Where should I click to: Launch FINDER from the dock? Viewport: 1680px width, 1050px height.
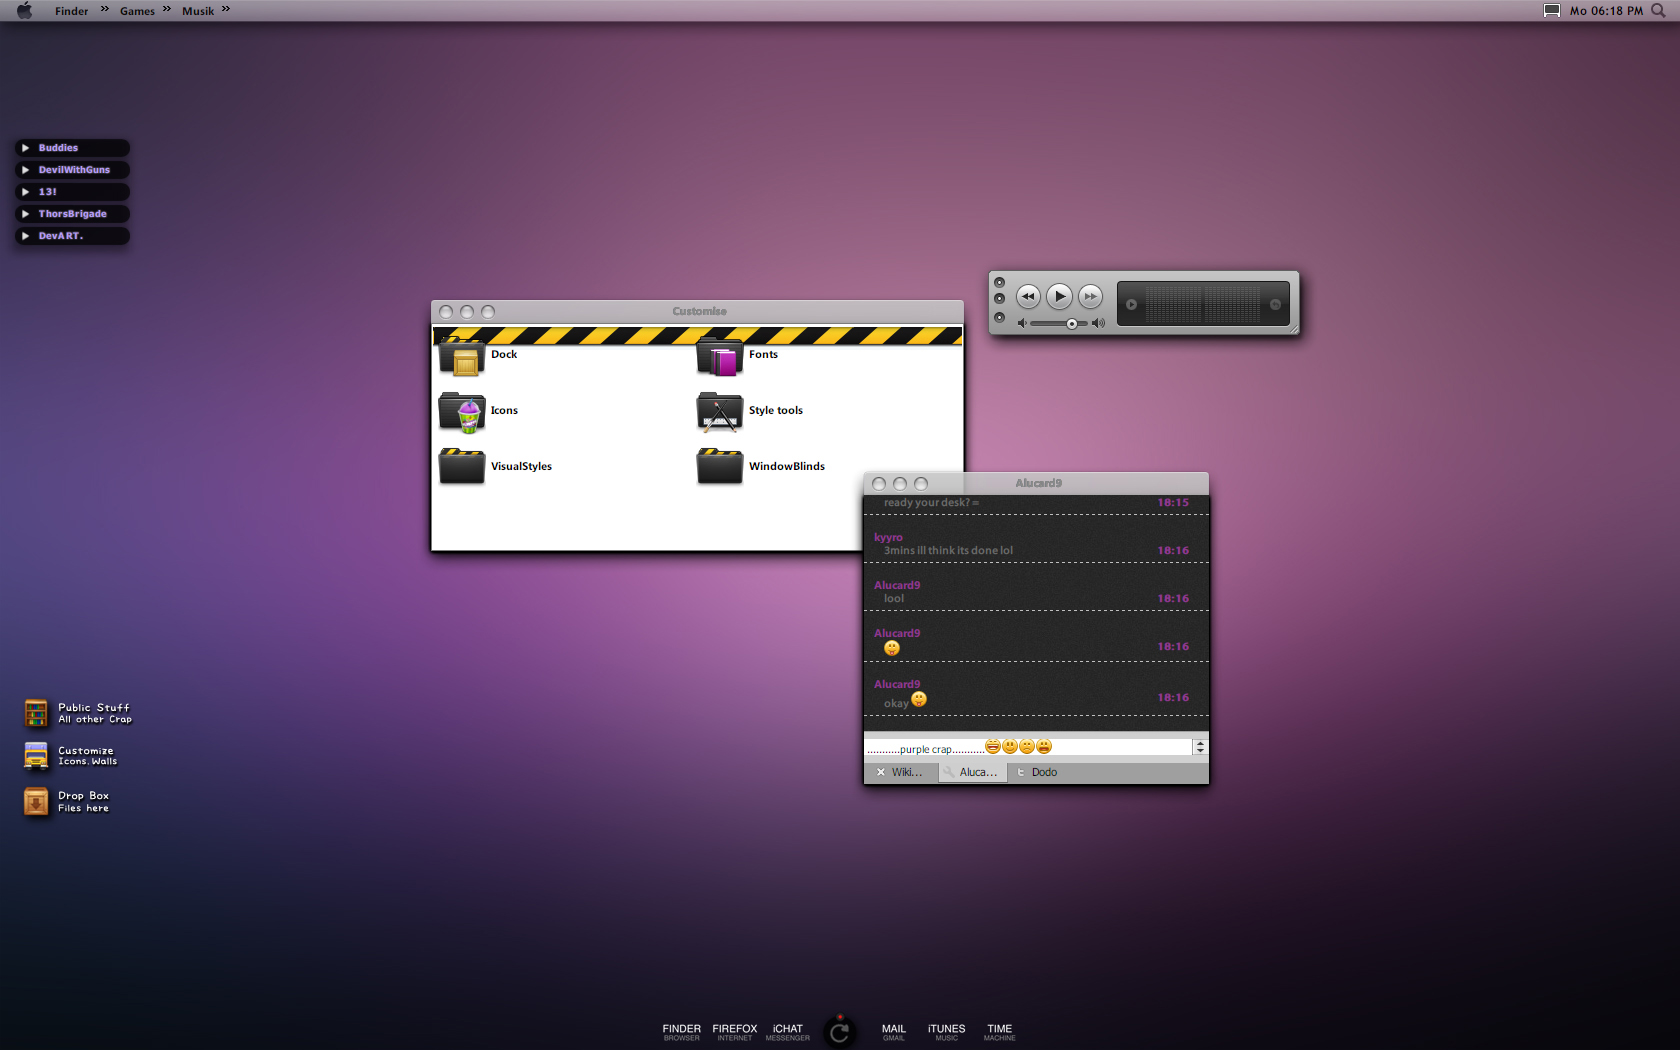682,1032
